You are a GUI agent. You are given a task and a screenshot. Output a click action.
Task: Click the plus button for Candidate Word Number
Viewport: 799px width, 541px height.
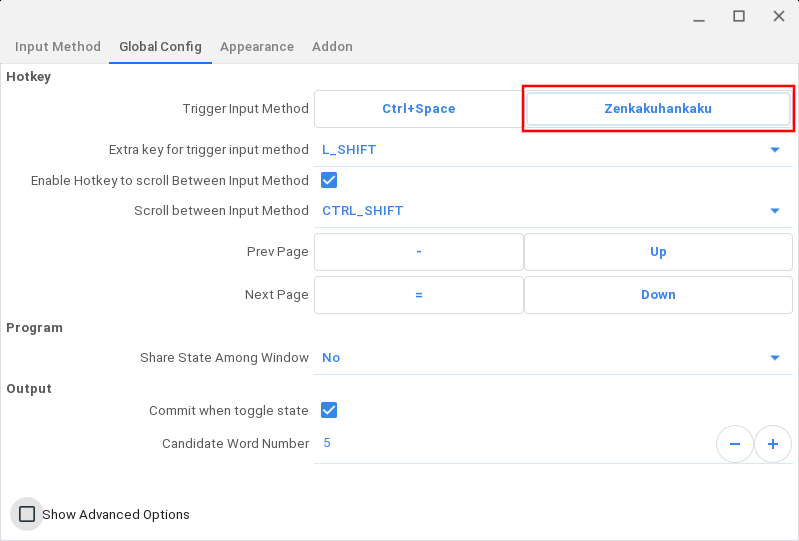[x=773, y=444]
